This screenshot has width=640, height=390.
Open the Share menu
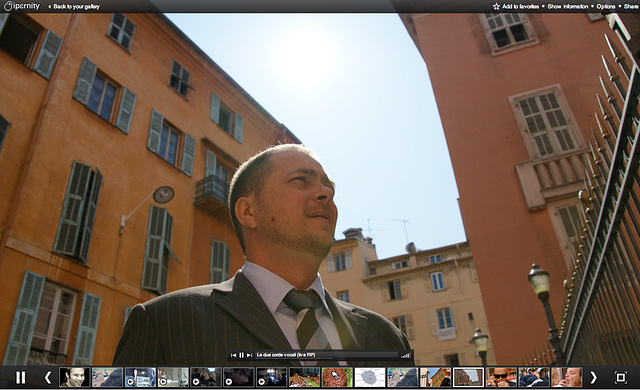point(631,7)
